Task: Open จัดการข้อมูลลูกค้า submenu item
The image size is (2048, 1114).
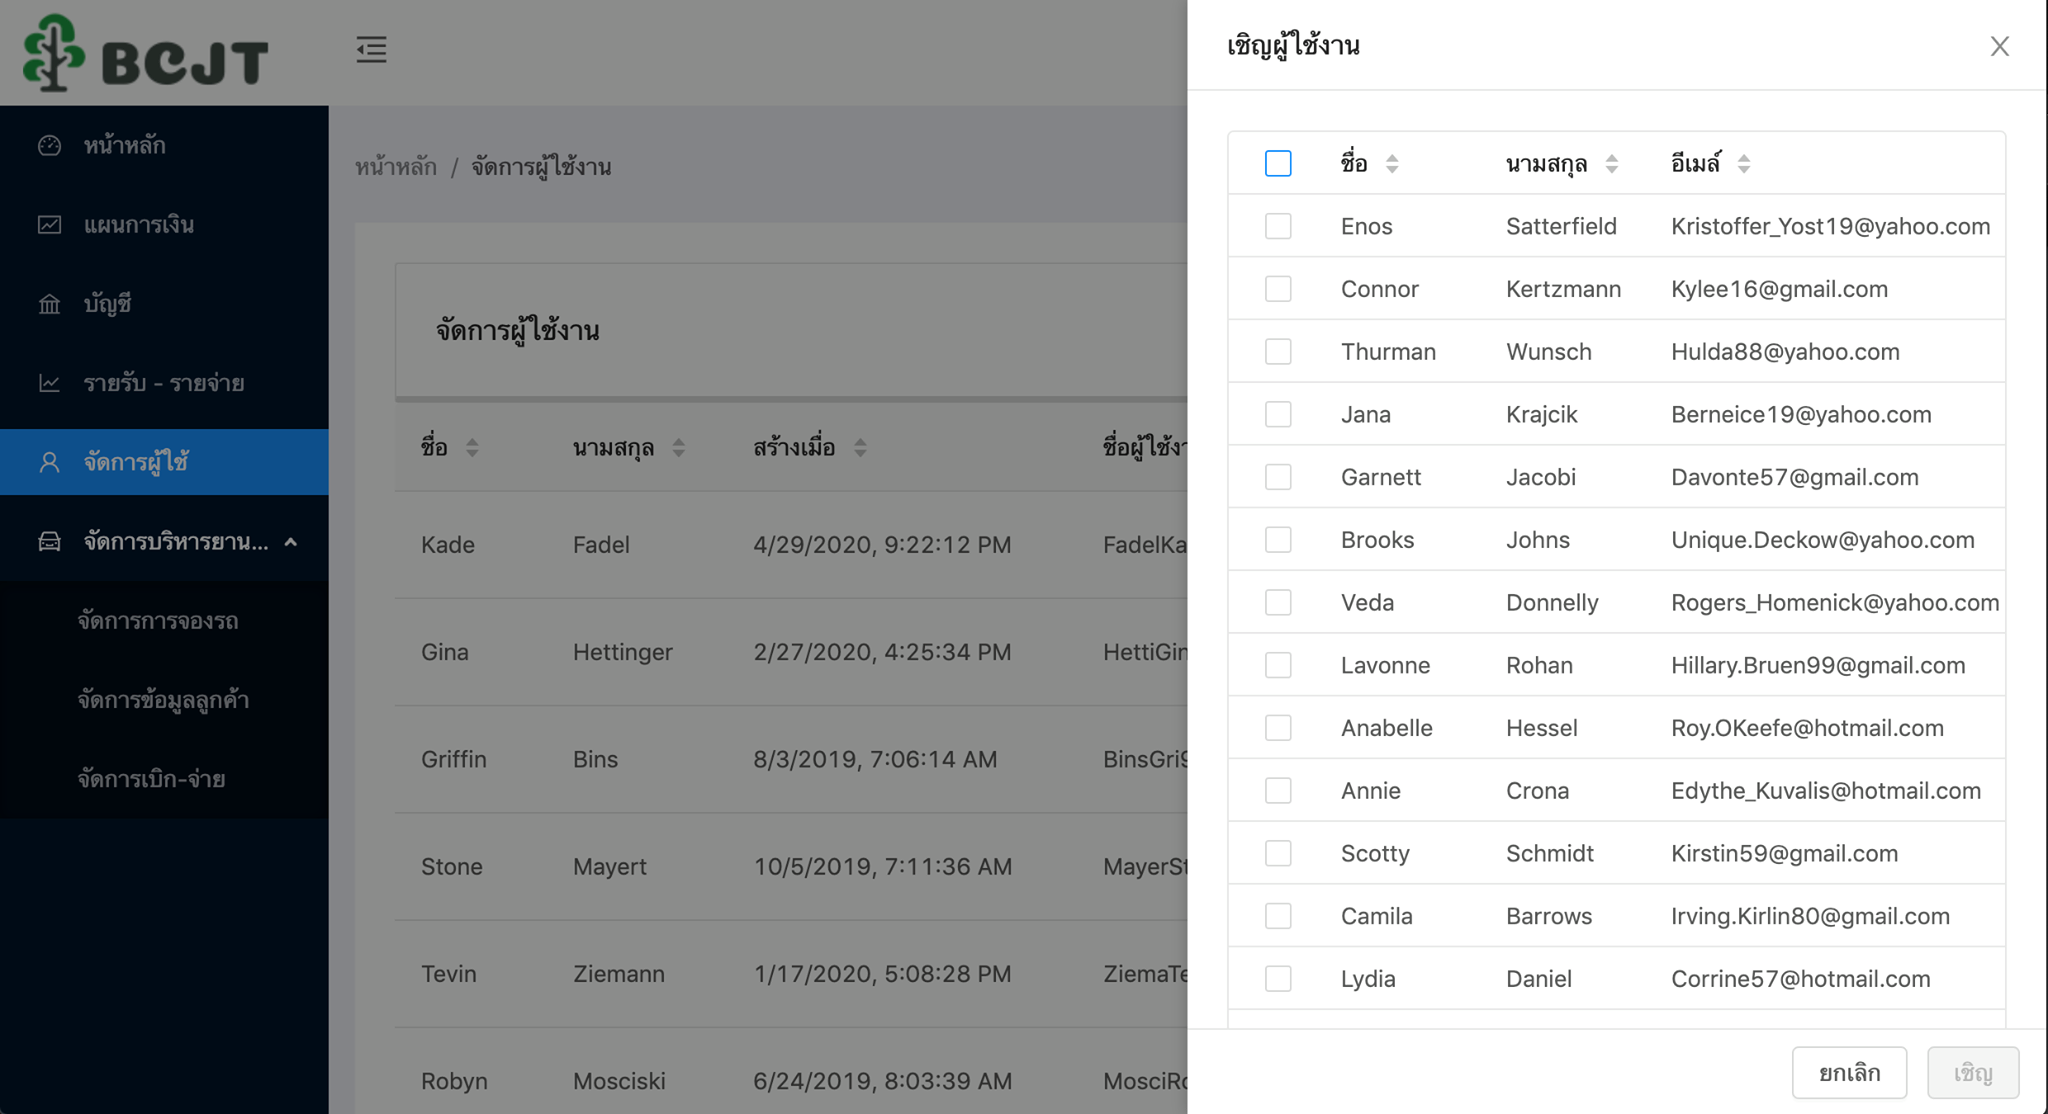Action: [x=164, y=700]
